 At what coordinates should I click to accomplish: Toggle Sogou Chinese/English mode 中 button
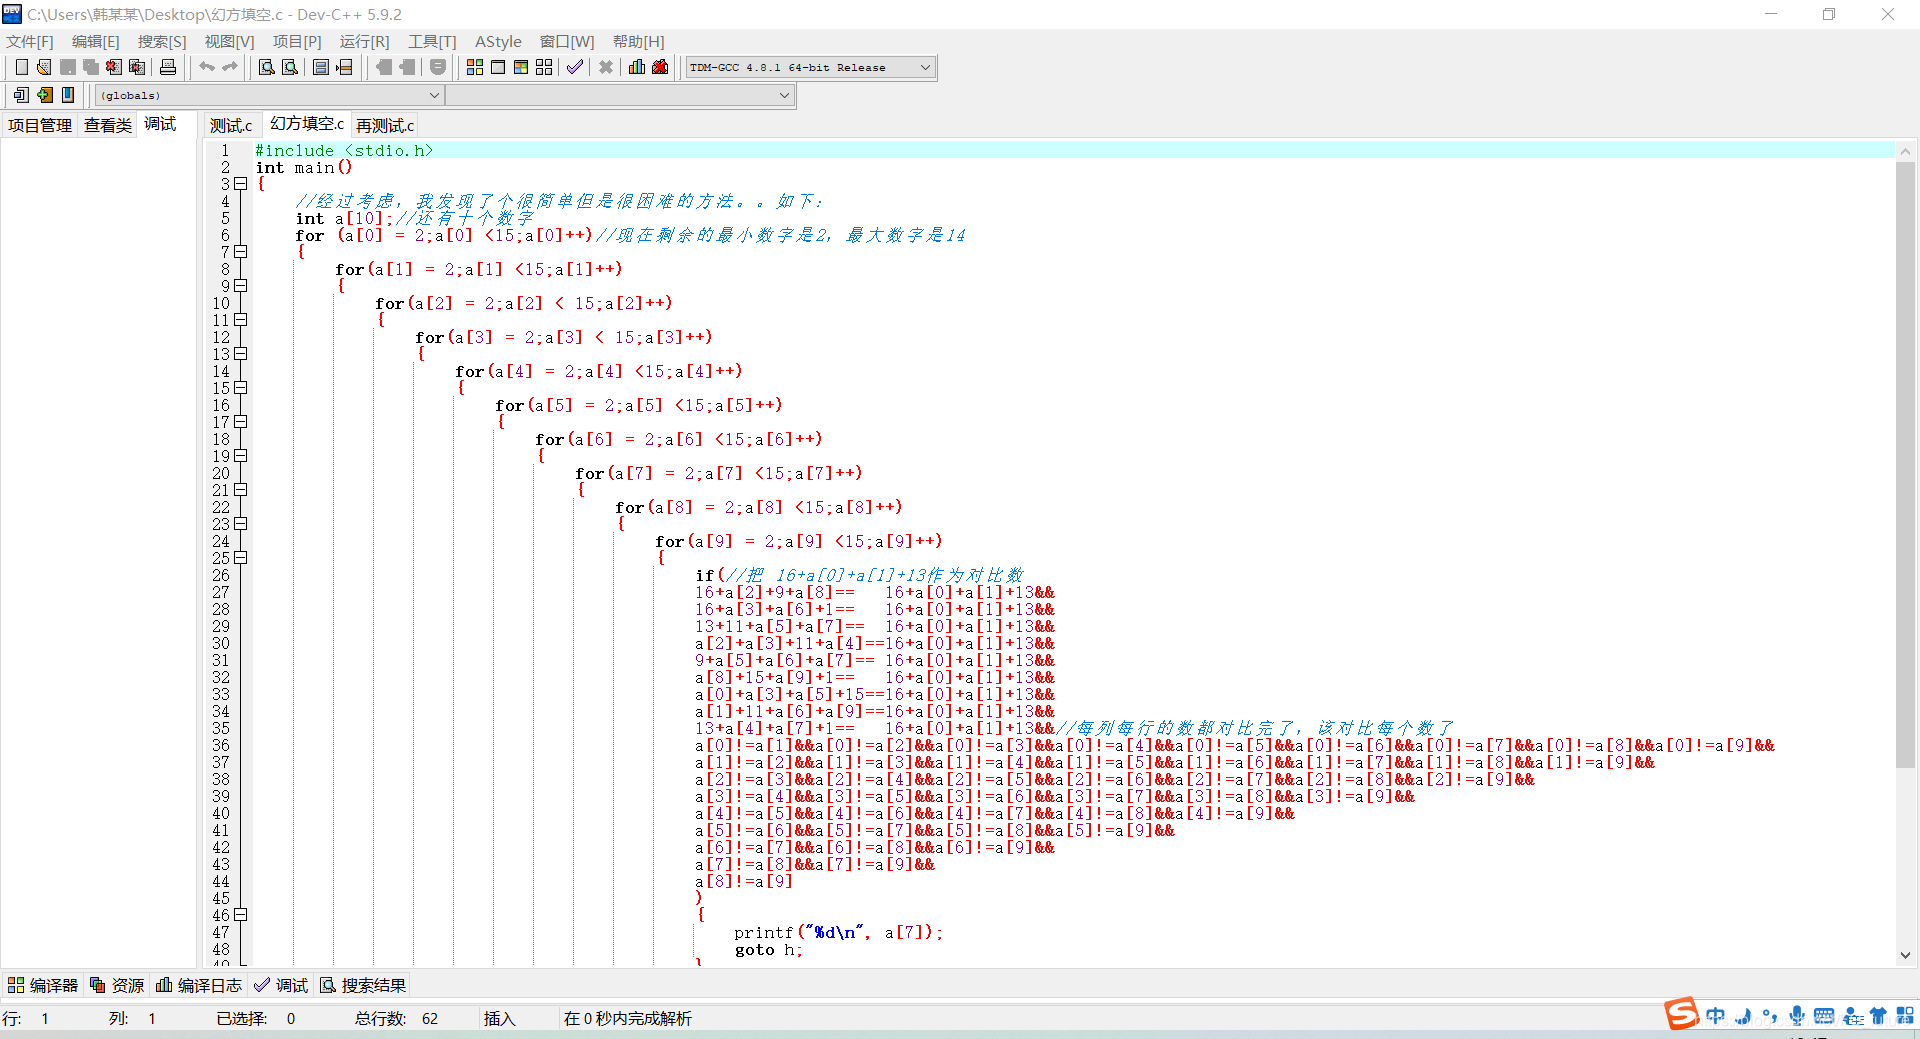pyautogui.click(x=1716, y=1016)
